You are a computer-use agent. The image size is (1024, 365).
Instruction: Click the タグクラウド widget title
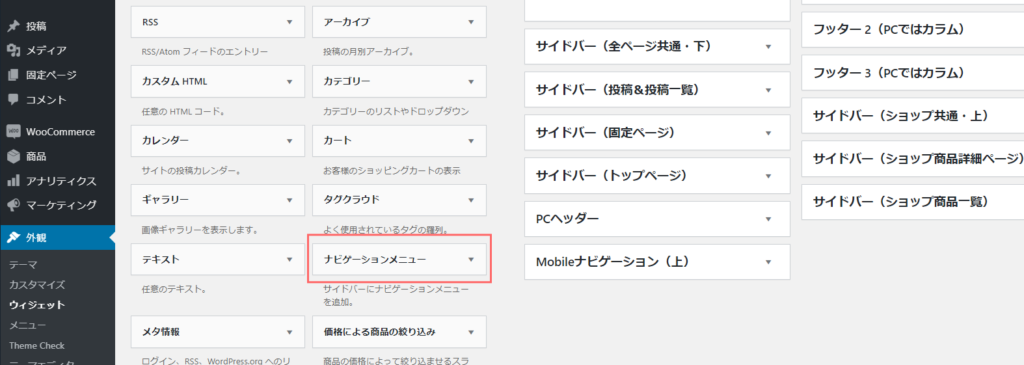[351, 199]
